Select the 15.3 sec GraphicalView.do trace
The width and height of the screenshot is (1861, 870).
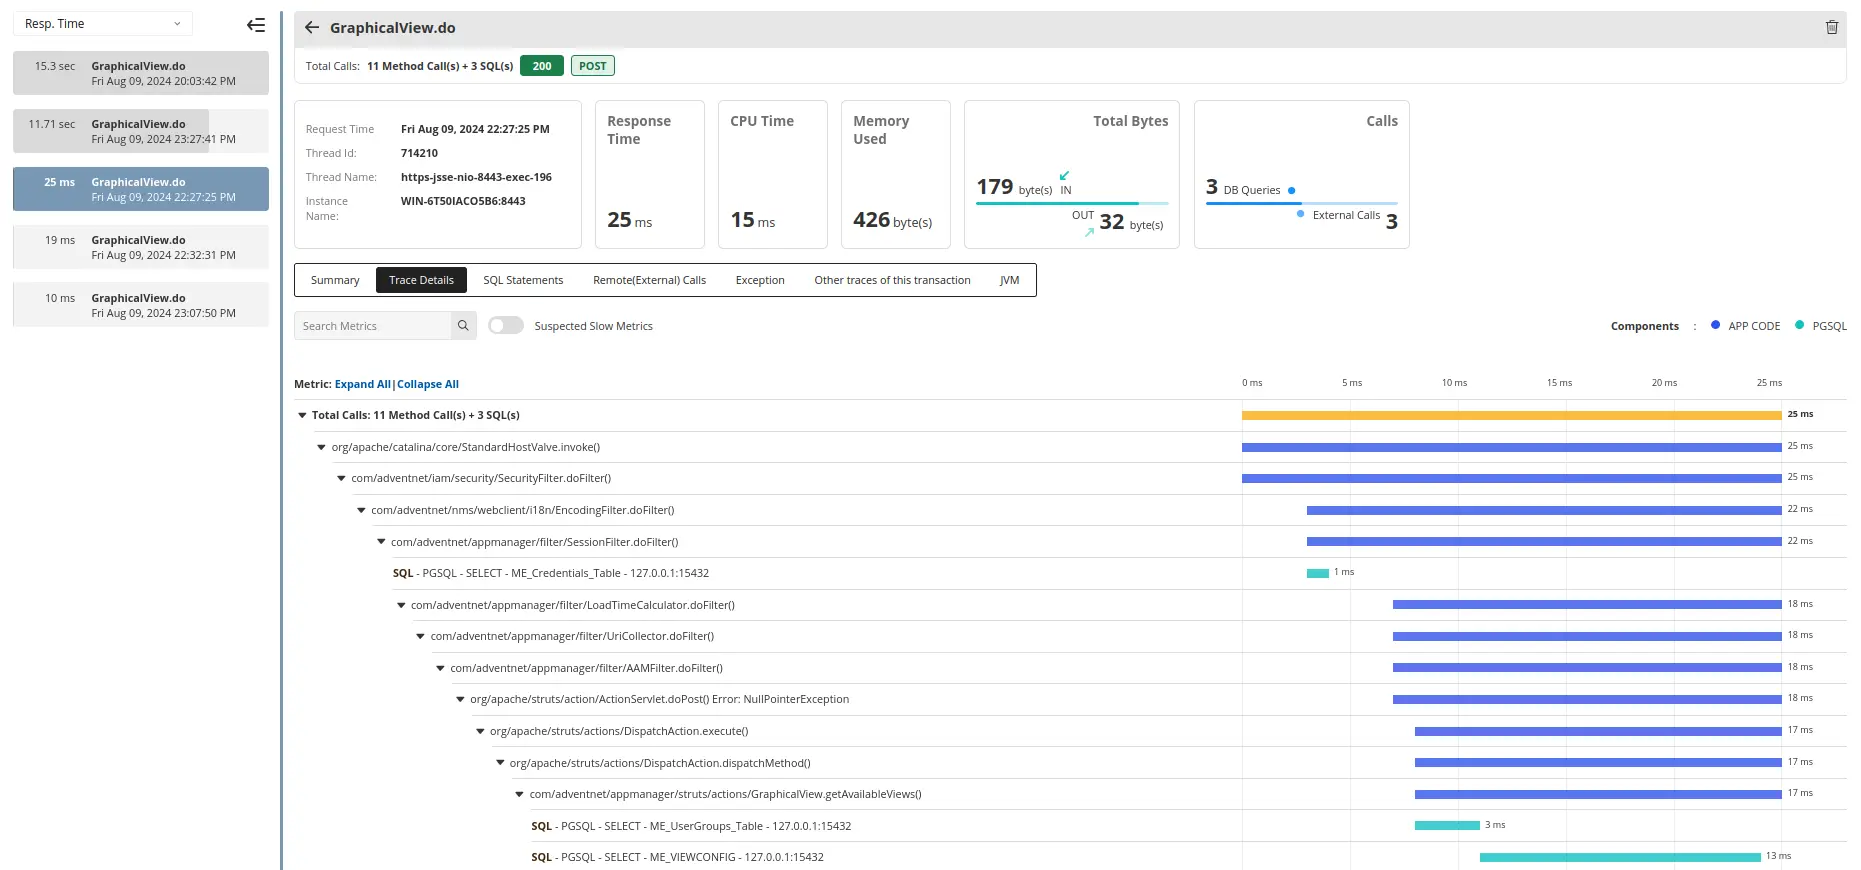click(x=141, y=73)
